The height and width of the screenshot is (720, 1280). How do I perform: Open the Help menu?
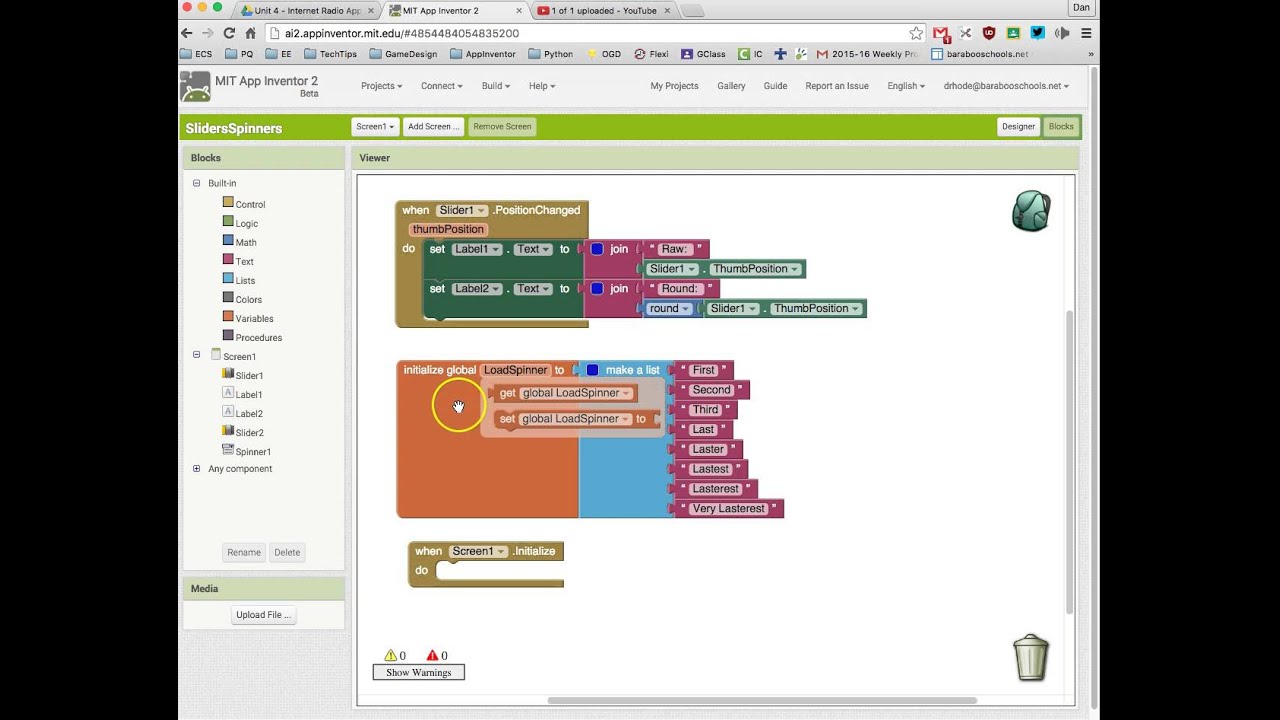point(542,86)
